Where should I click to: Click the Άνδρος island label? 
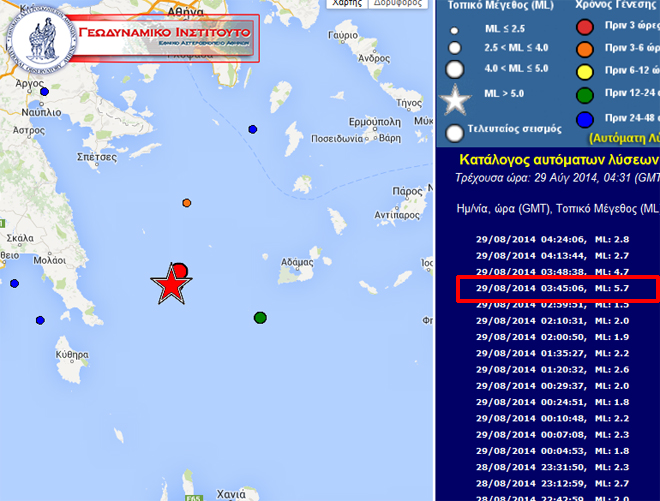coord(374,58)
